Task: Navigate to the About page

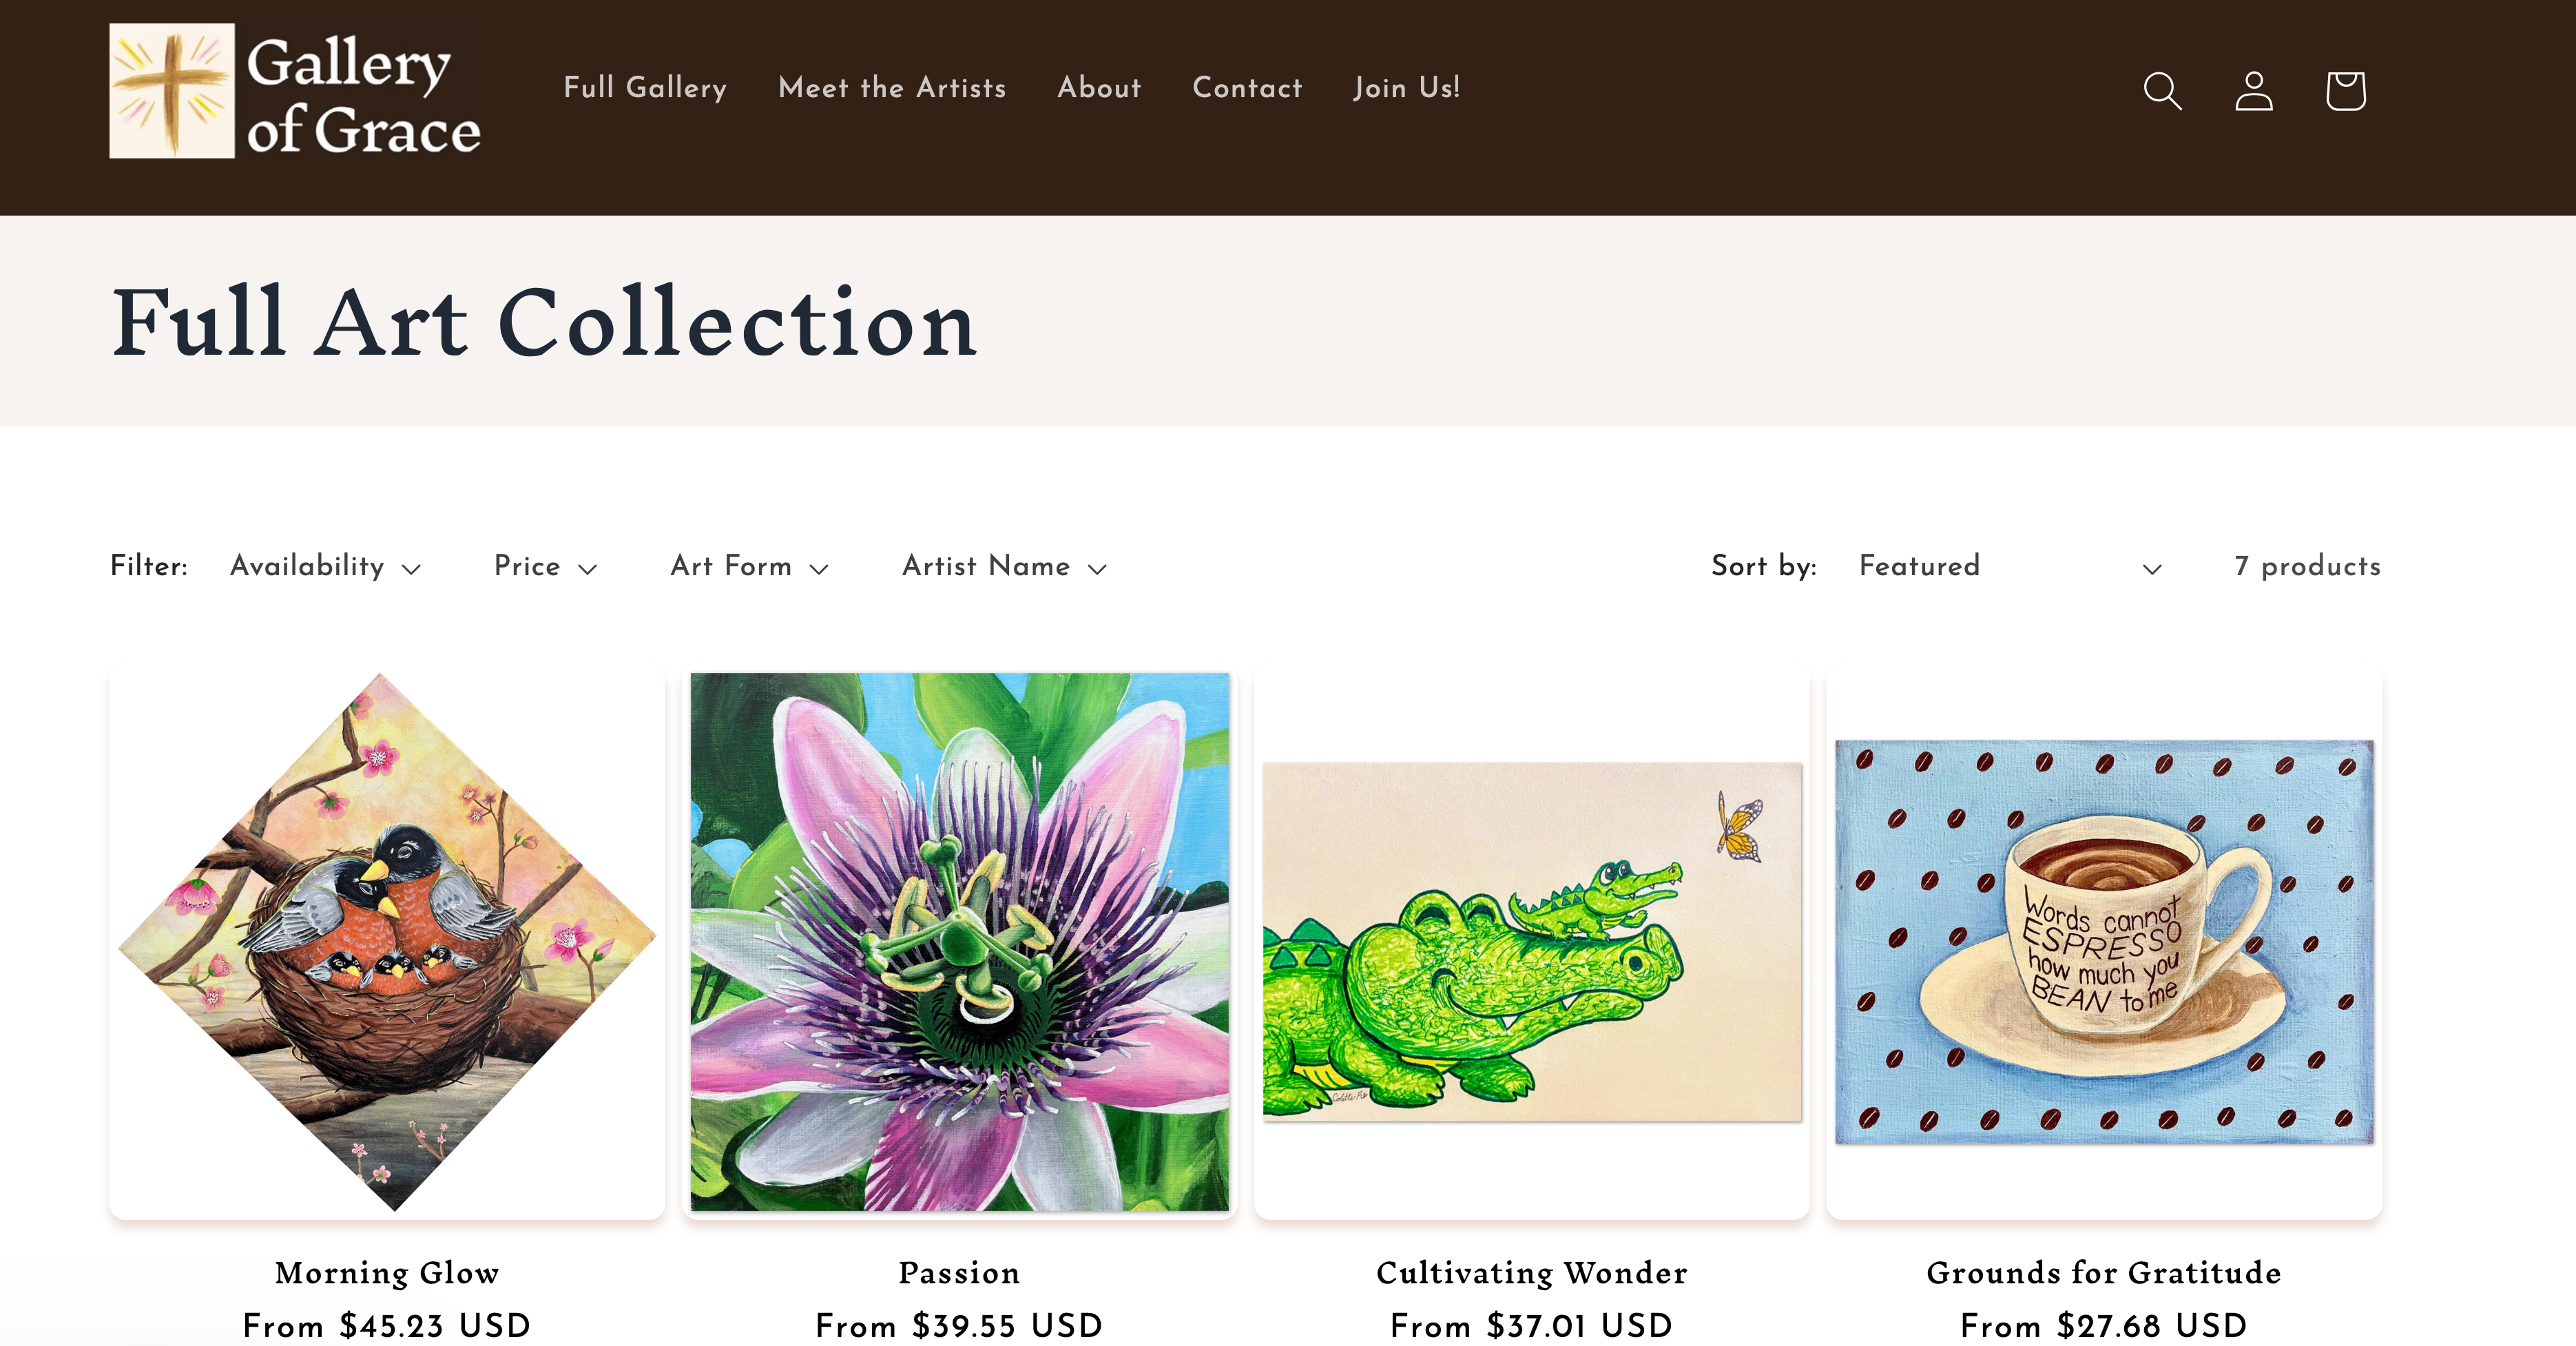Action: (x=1099, y=88)
